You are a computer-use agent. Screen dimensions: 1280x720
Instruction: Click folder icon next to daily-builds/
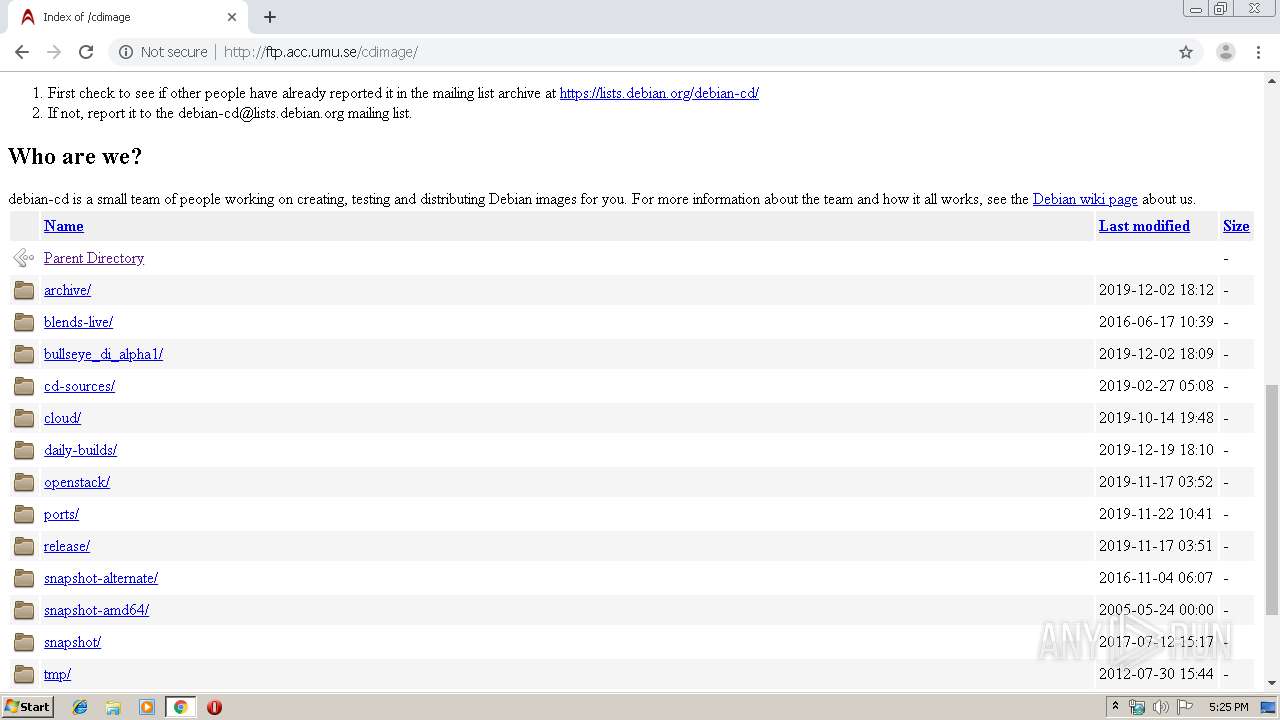(x=24, y=450)
